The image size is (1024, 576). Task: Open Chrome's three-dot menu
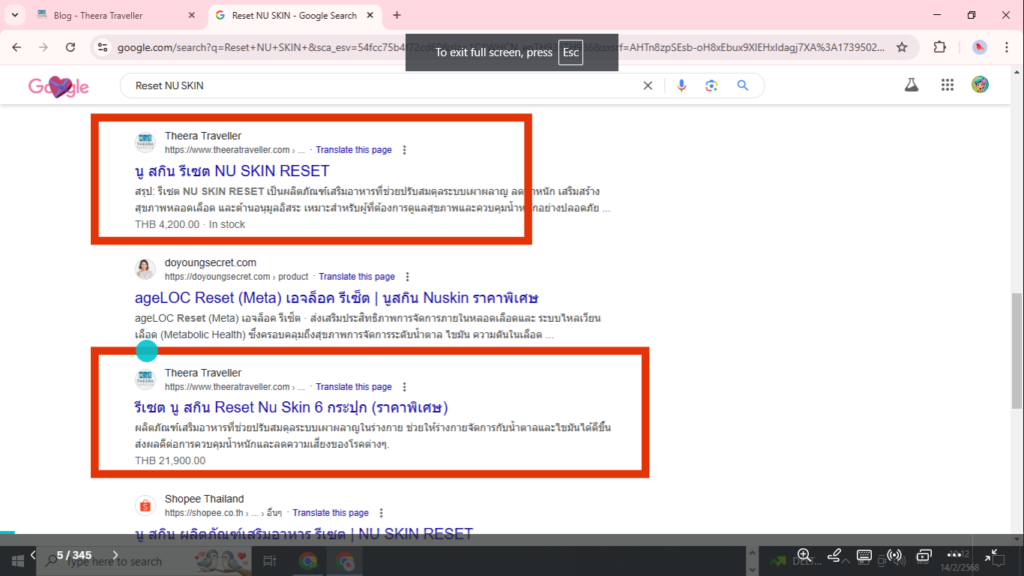(1006, 46)
